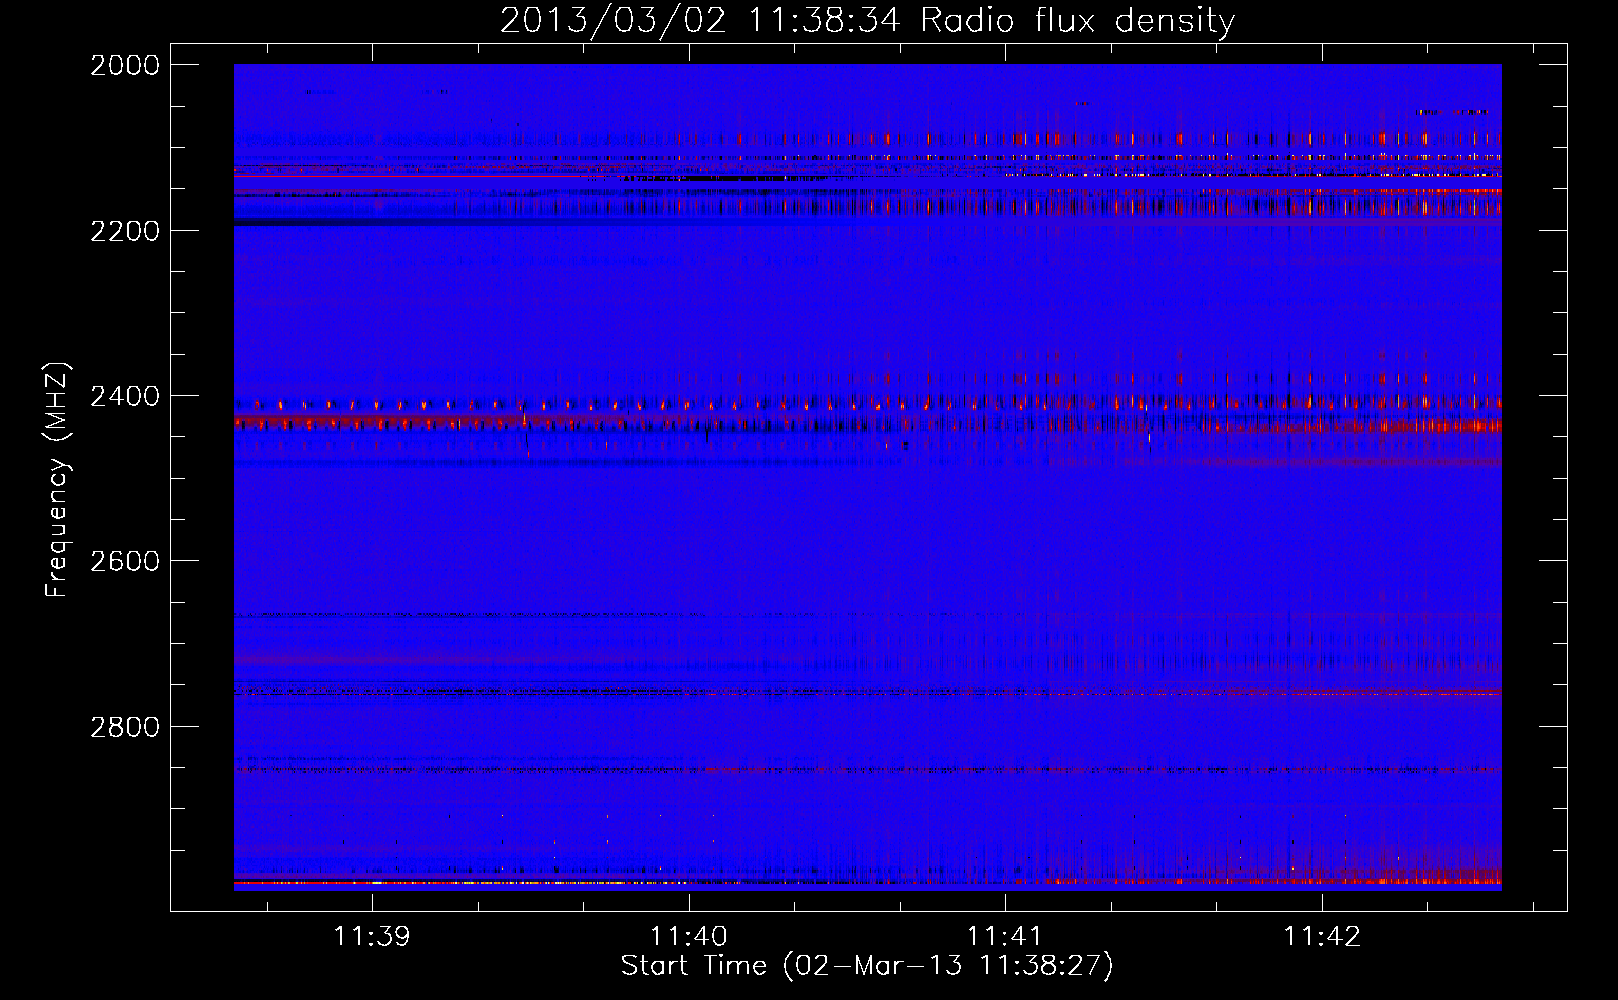Screen dimensions: 1618x1000
Task: Click the plot title '2013/03/02 11:38:34 Radio flux density'
Action: (867, 21)
